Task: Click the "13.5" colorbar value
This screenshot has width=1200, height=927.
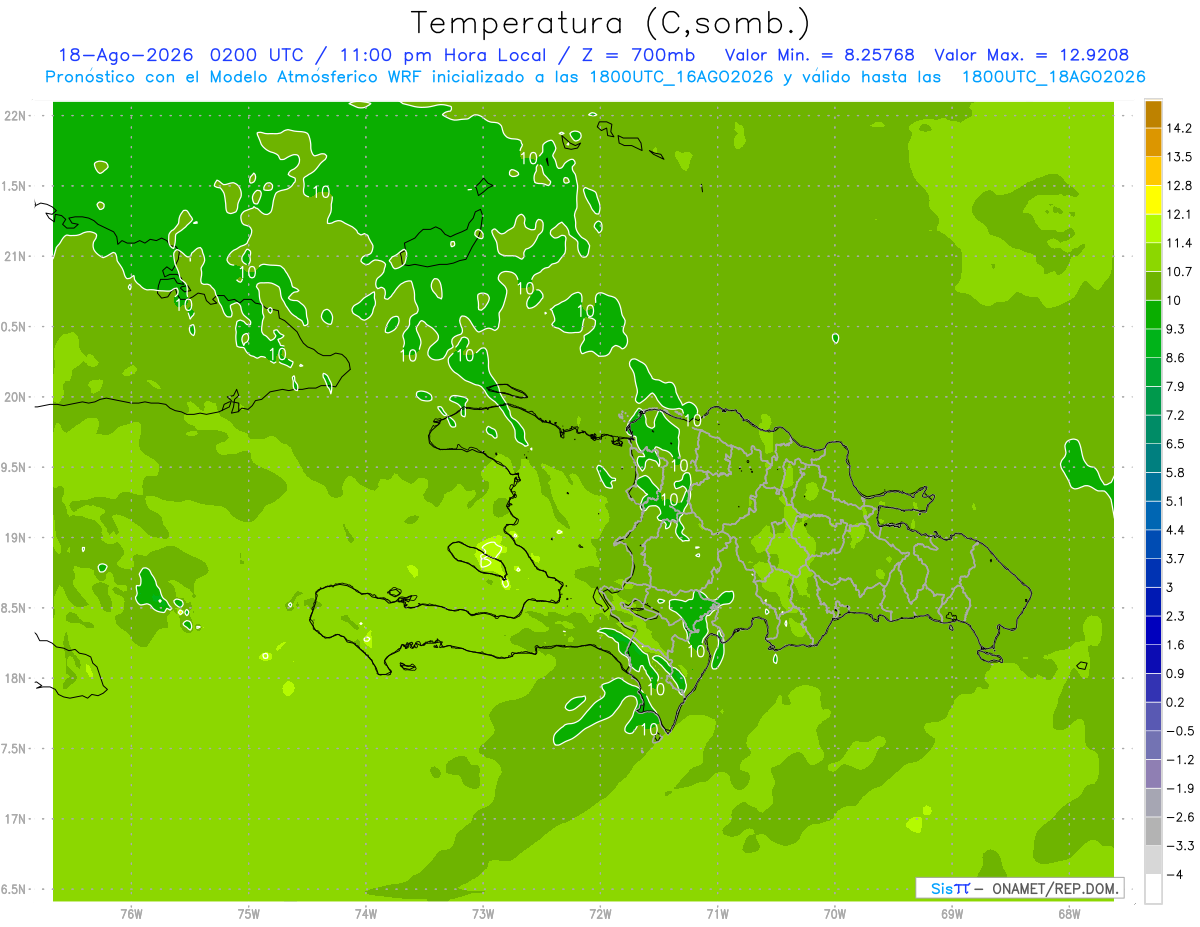Action: (x=1179, y=157)
